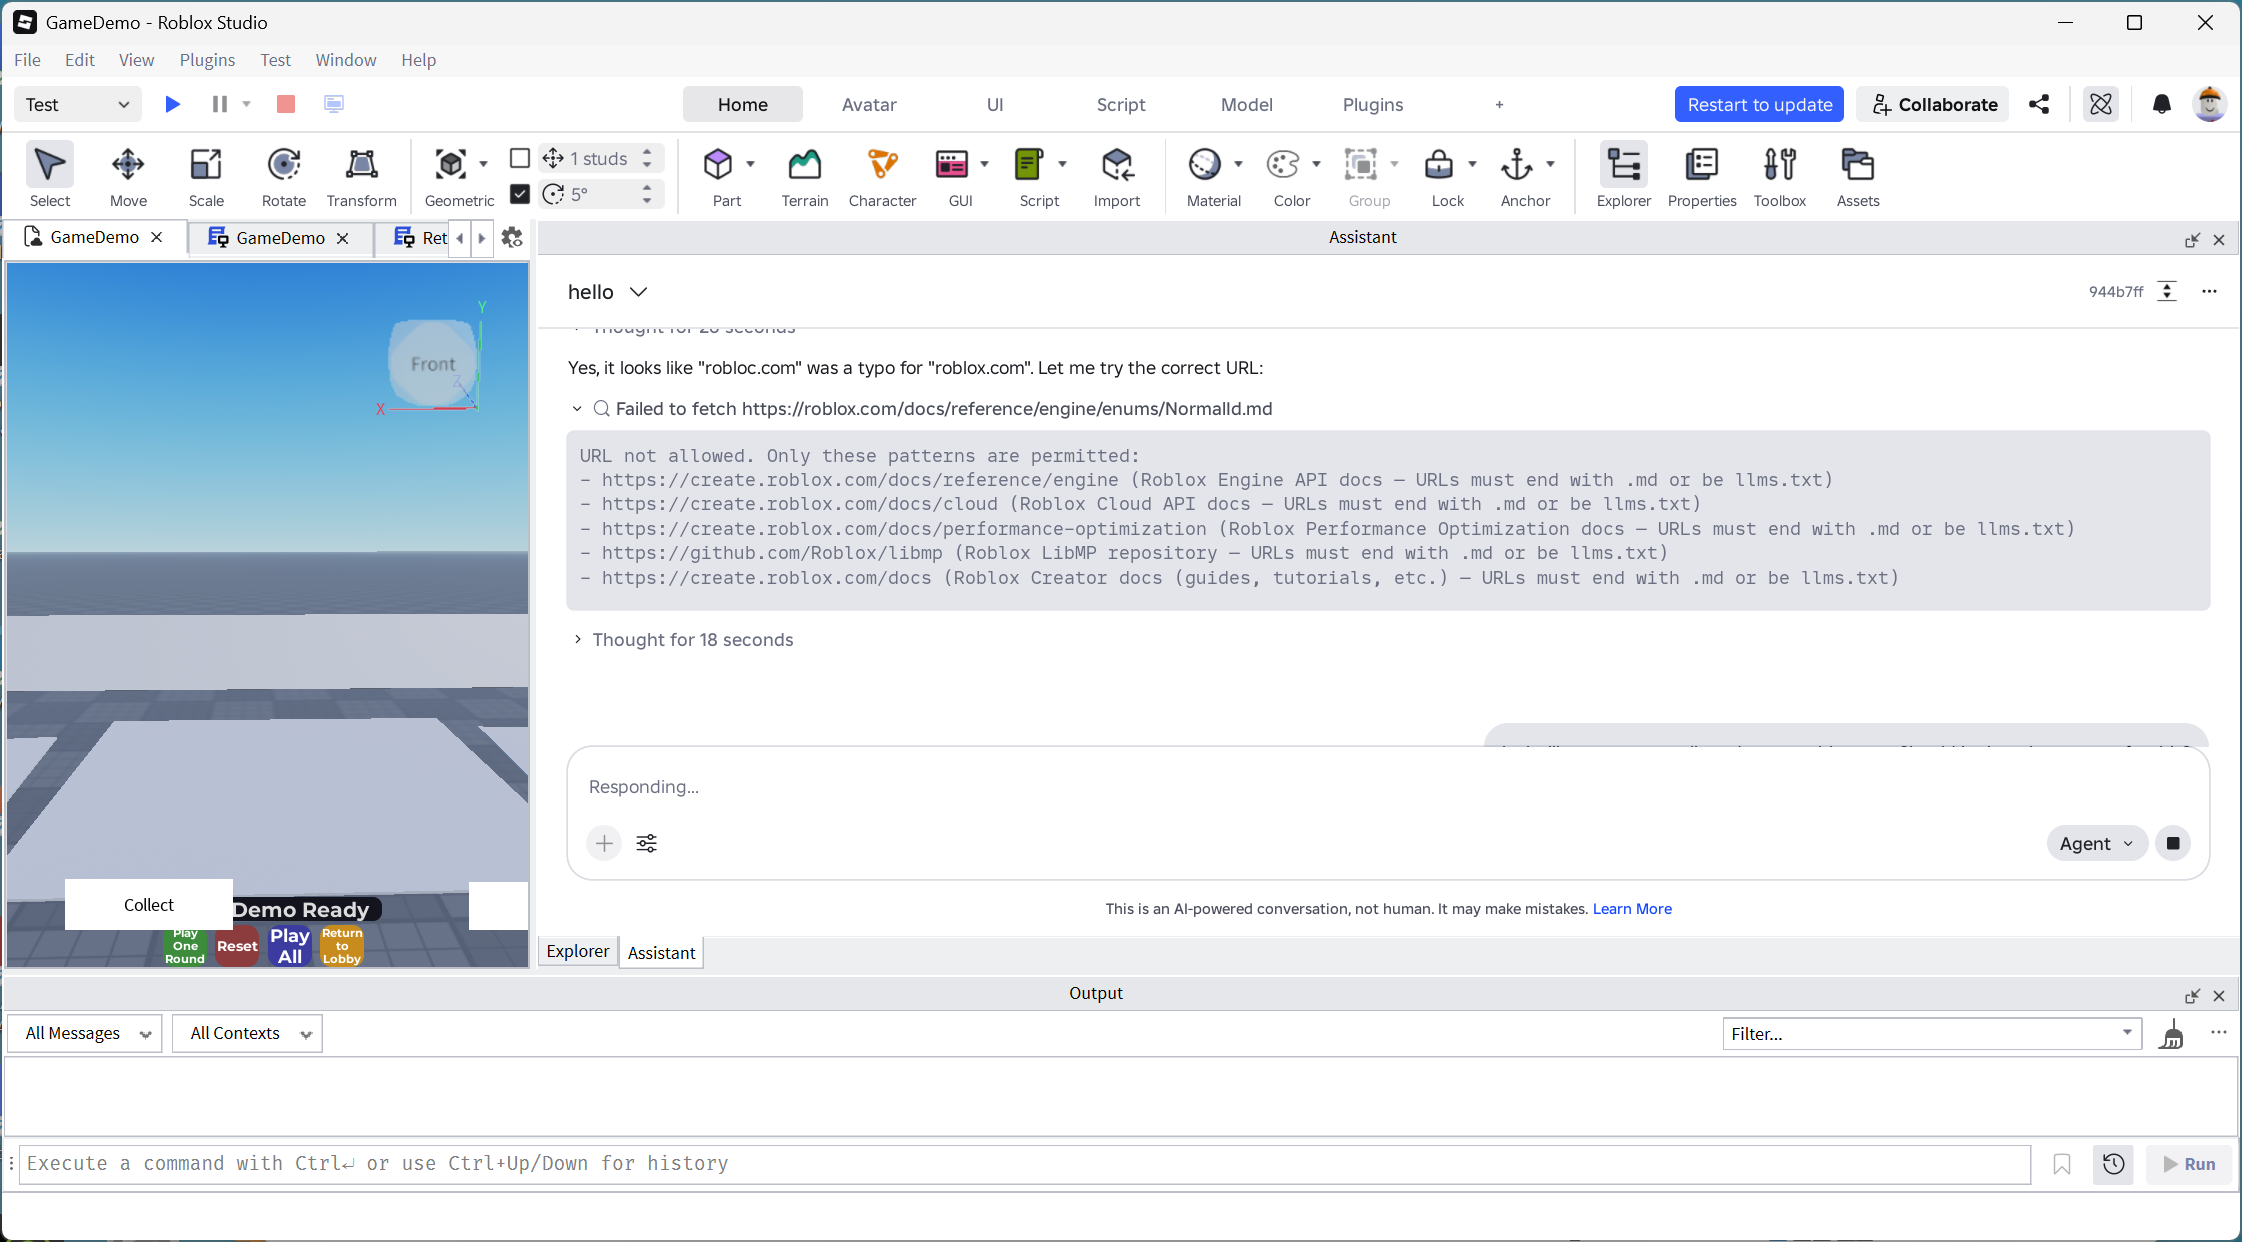Open Assistant settings sliders icon
The width and height of the screenshot is (2242, 1242).
tap(647, 843)
